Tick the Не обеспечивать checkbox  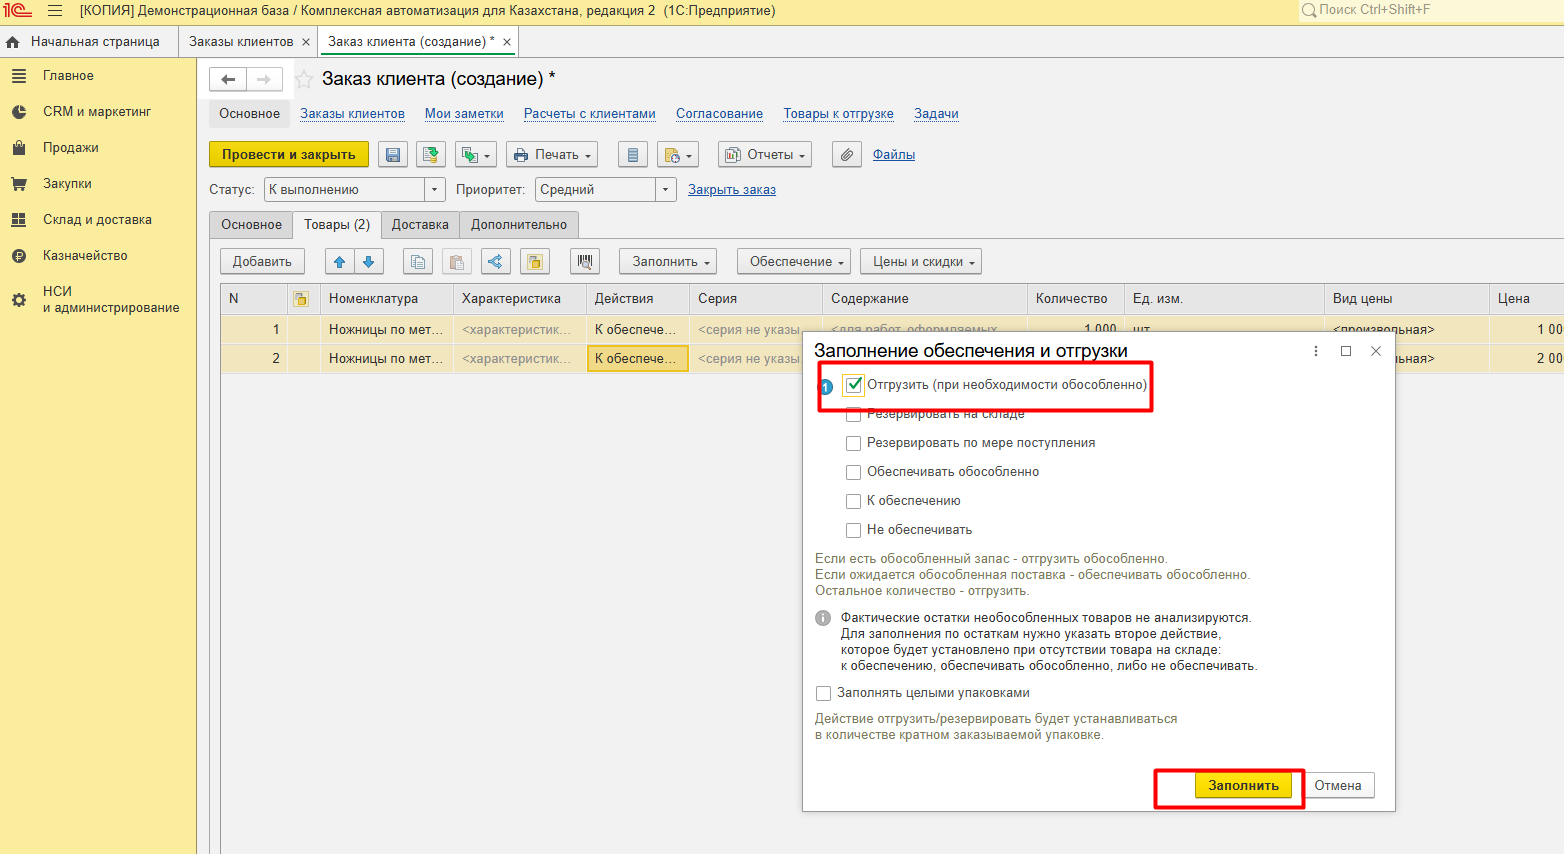pyautogui.click(x=853, y=530)
